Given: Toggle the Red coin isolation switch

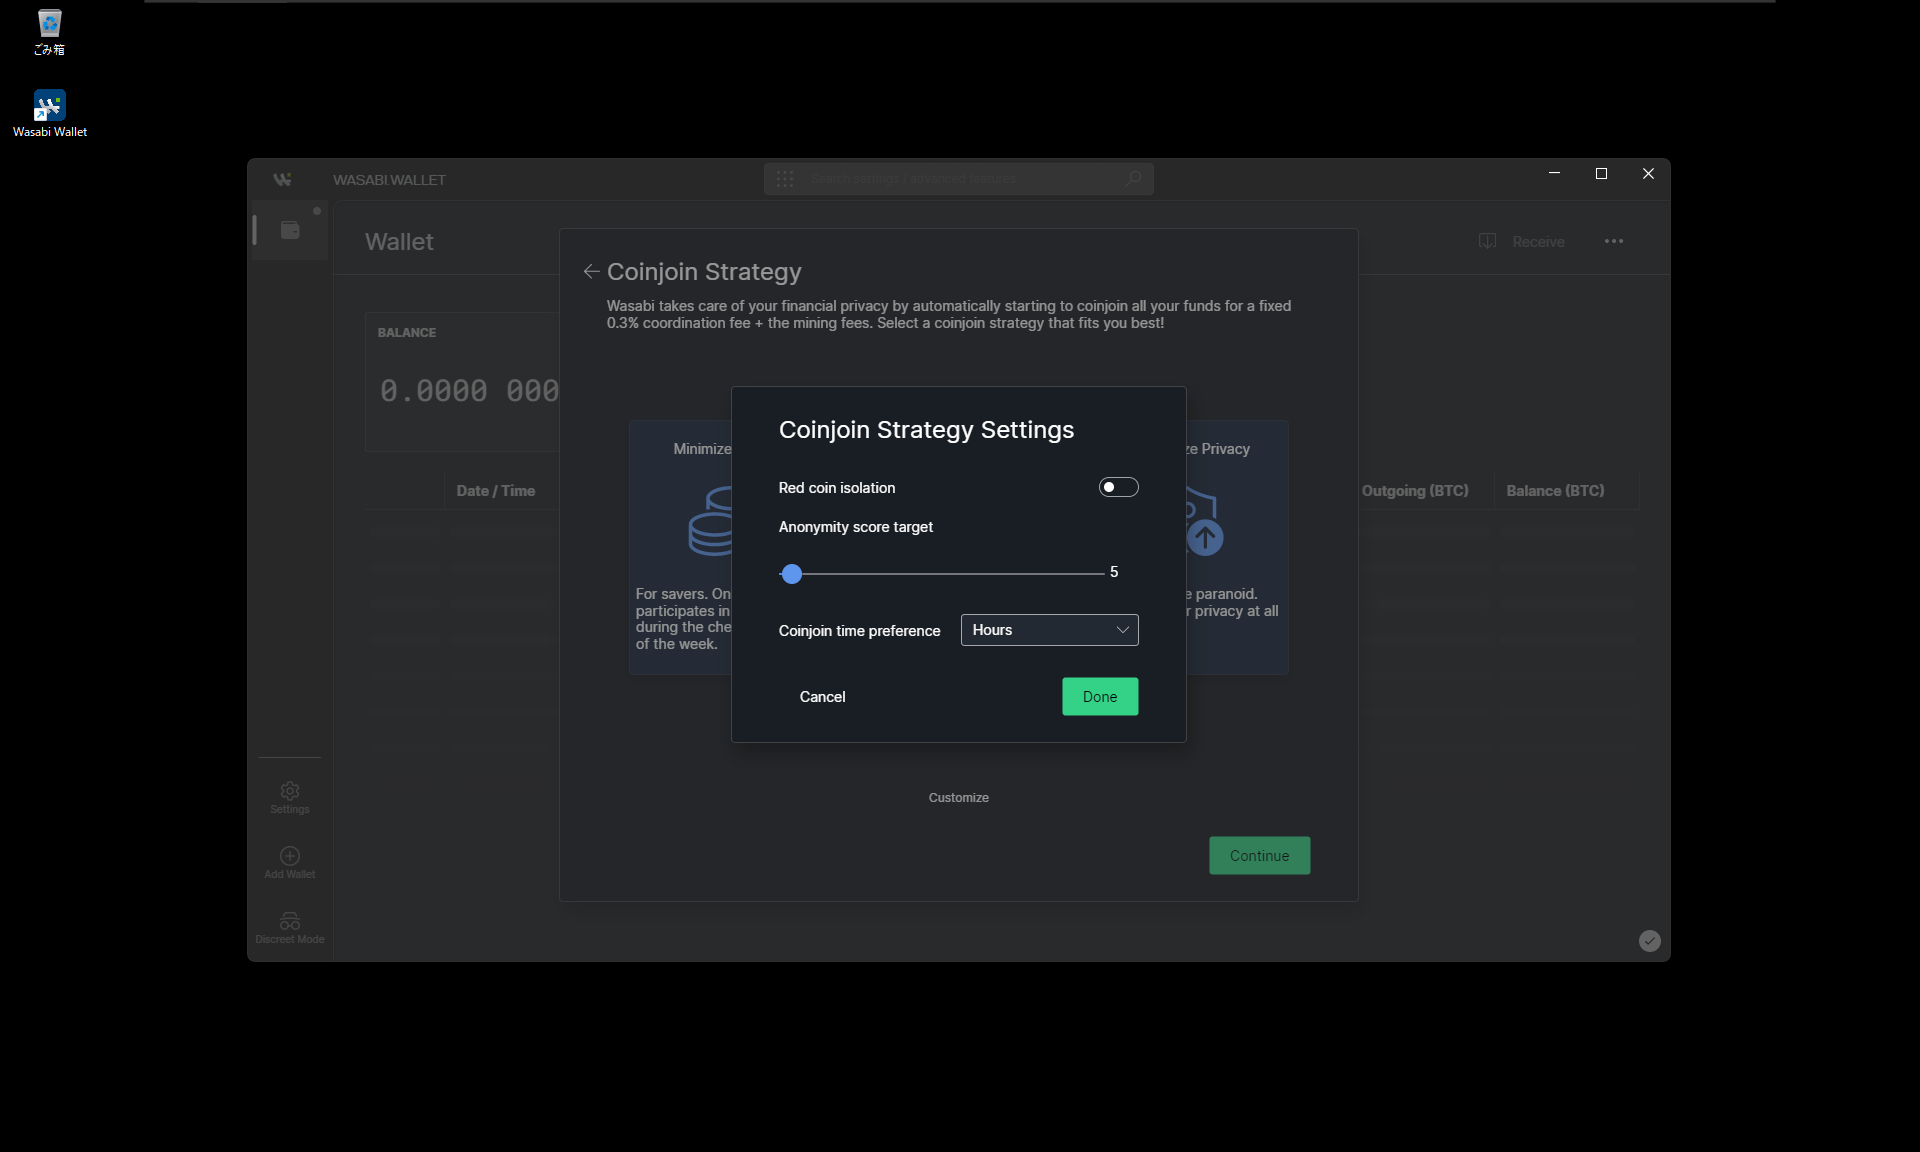Looking at the screenshot, I should click(1118, 487).
